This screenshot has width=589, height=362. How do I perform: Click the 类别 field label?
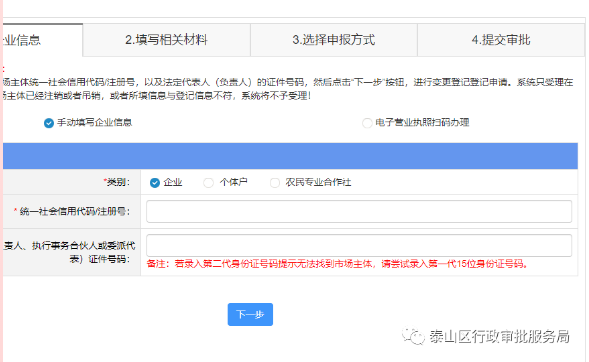click(116, 182)
